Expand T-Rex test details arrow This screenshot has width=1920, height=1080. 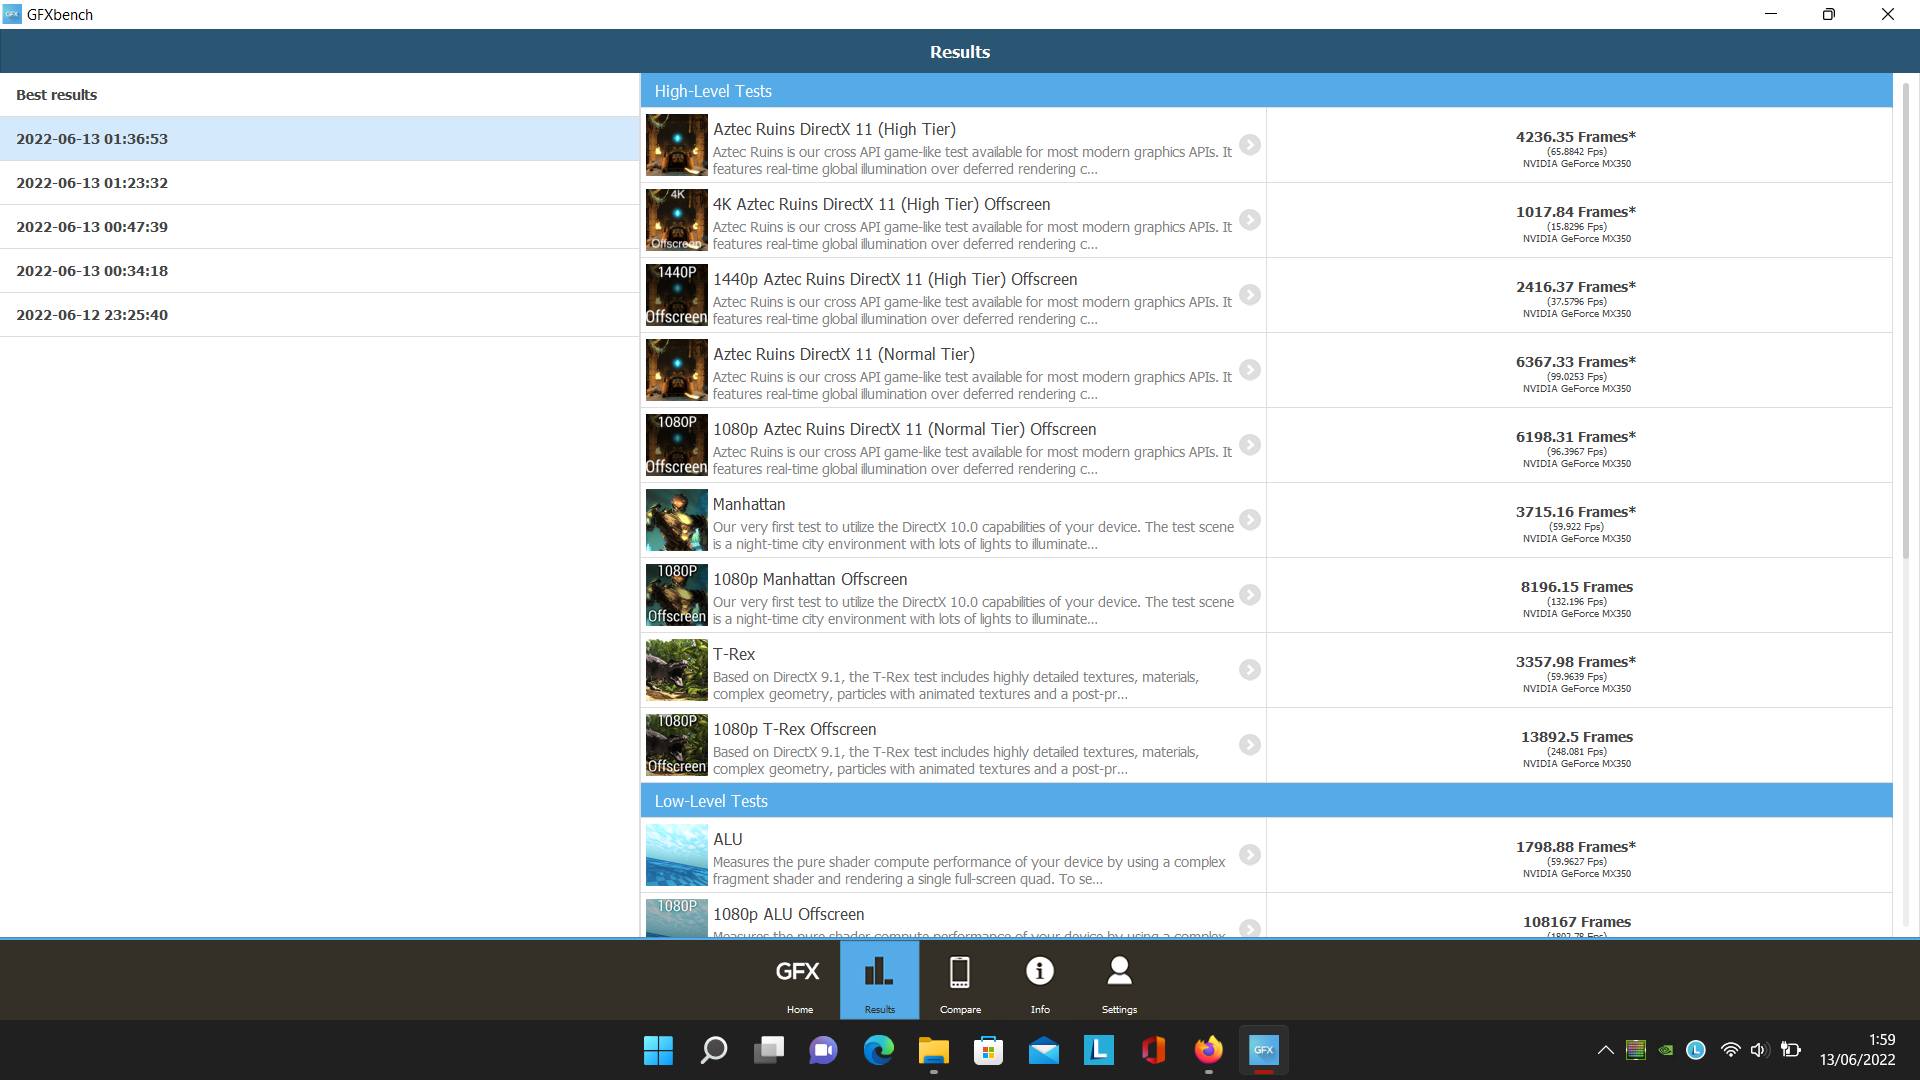pos(1250,670)
